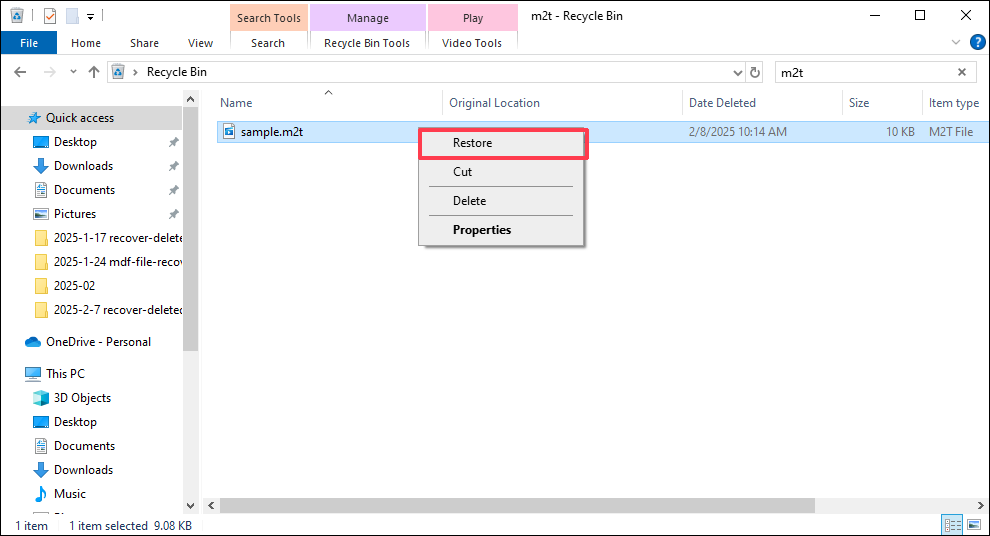Open 3D Objects under This PC
990x536 pixels.
[82, 398]
